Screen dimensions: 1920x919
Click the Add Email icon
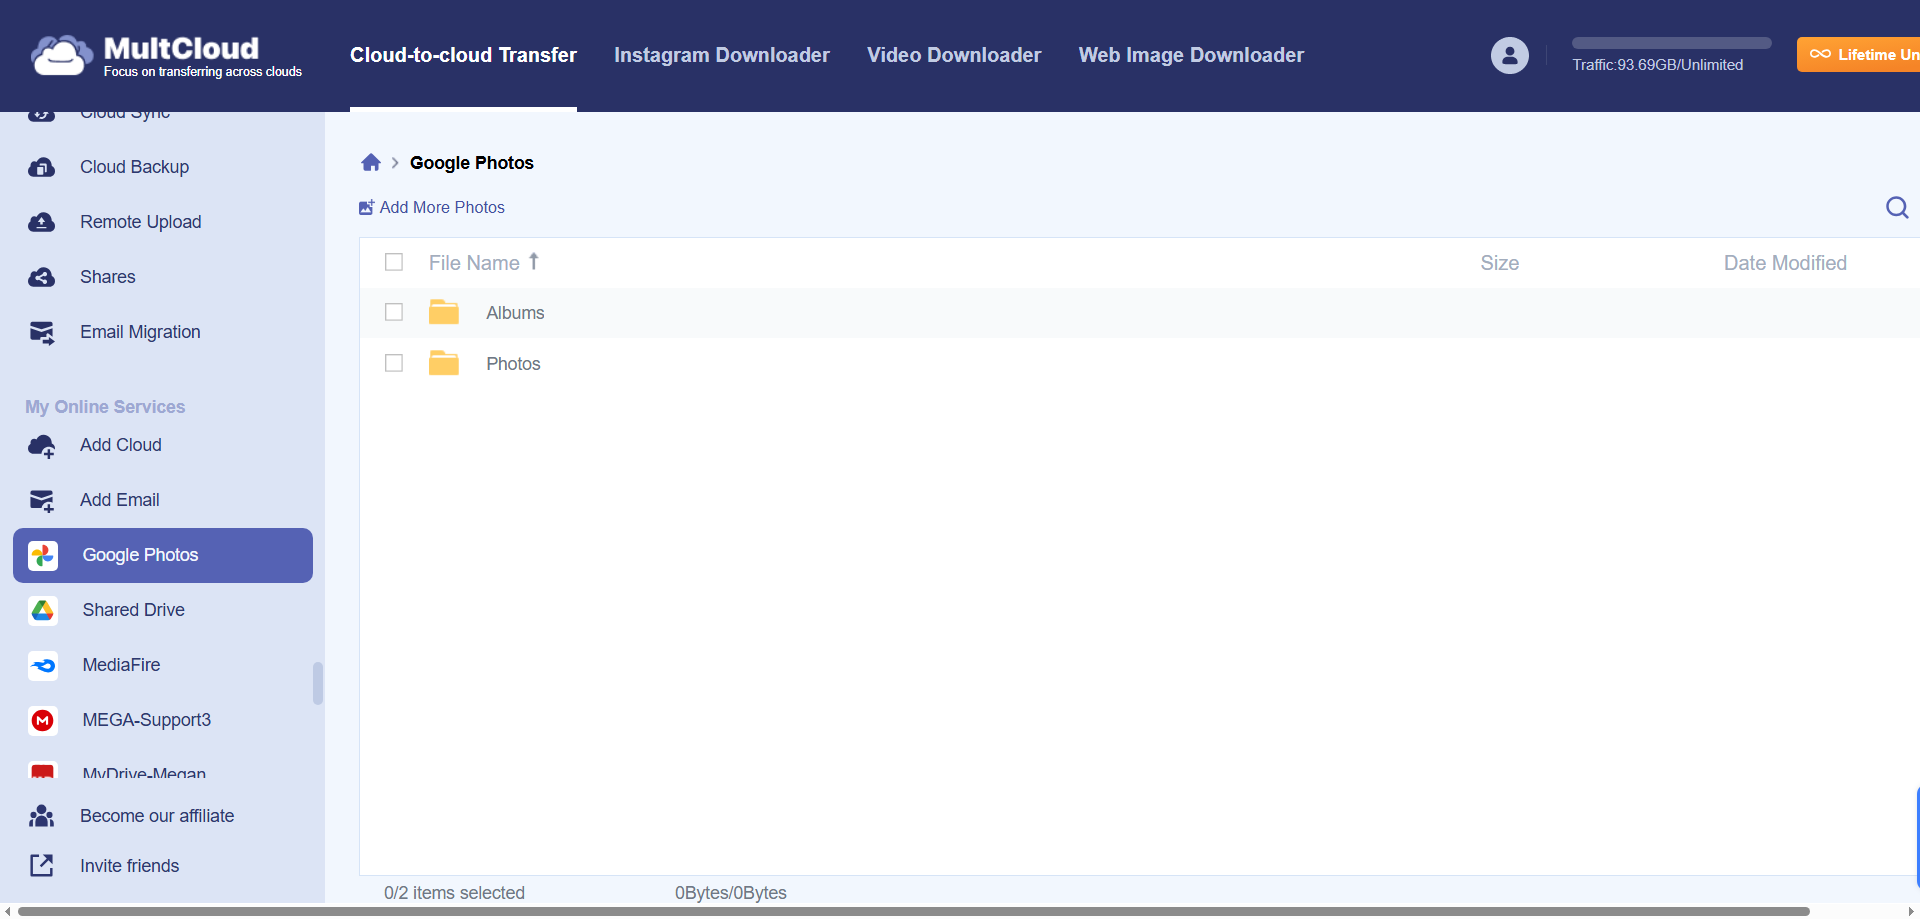(42, 500)
